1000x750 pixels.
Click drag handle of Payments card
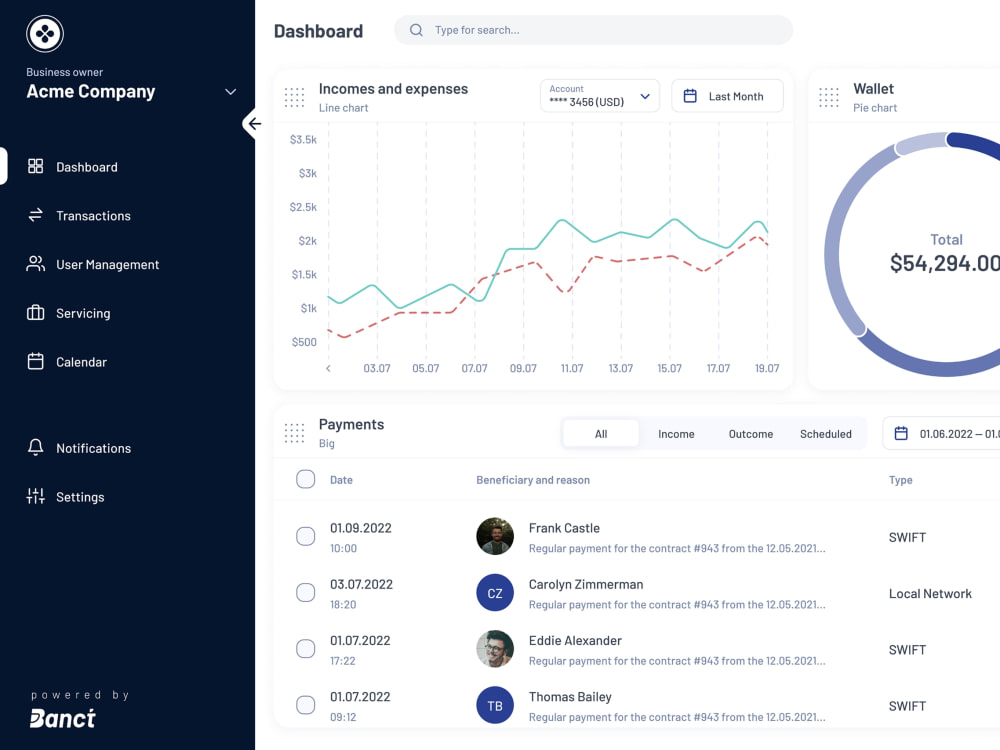coord(294,433)
